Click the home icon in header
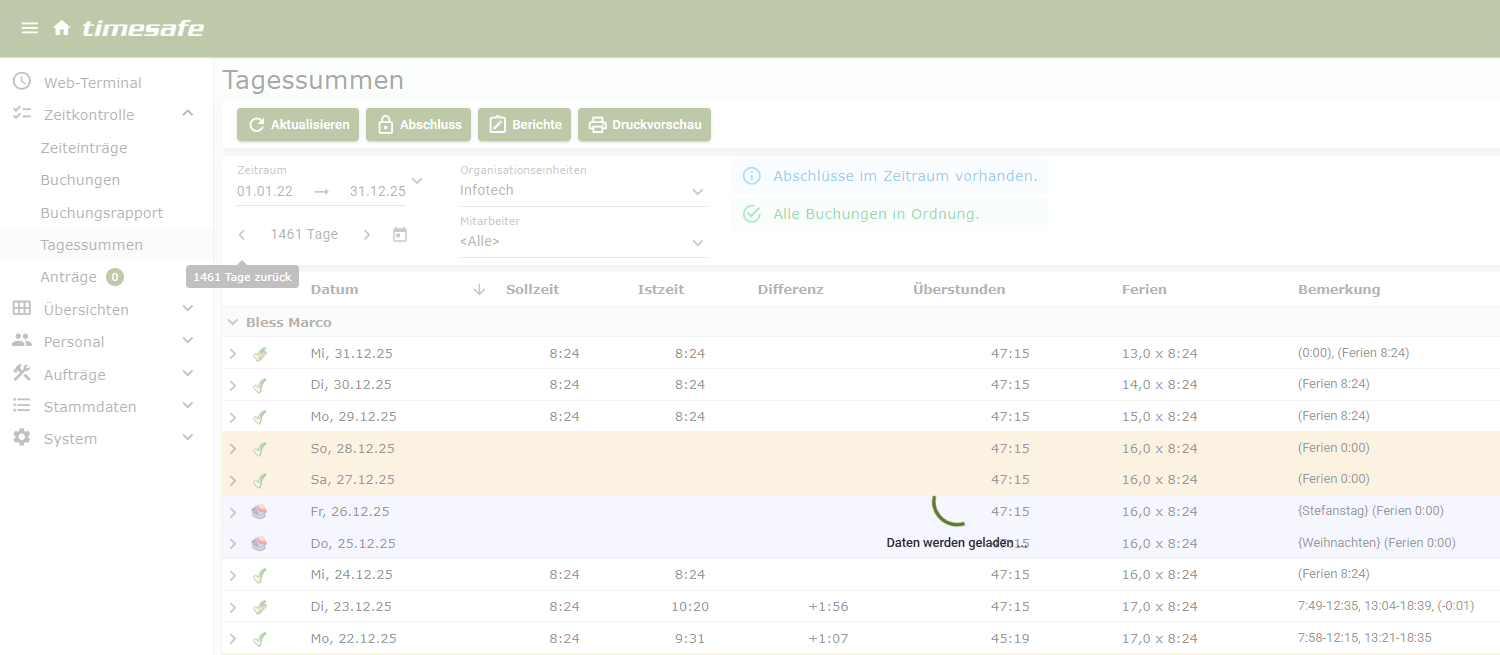 click(x=62, y=28)
